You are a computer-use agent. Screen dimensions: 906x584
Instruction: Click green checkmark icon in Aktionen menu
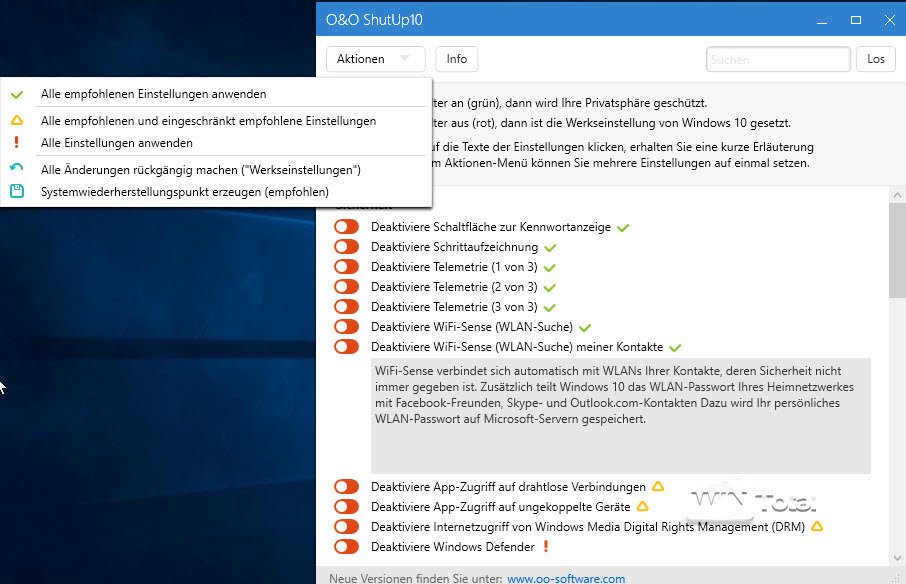[17, 94]
